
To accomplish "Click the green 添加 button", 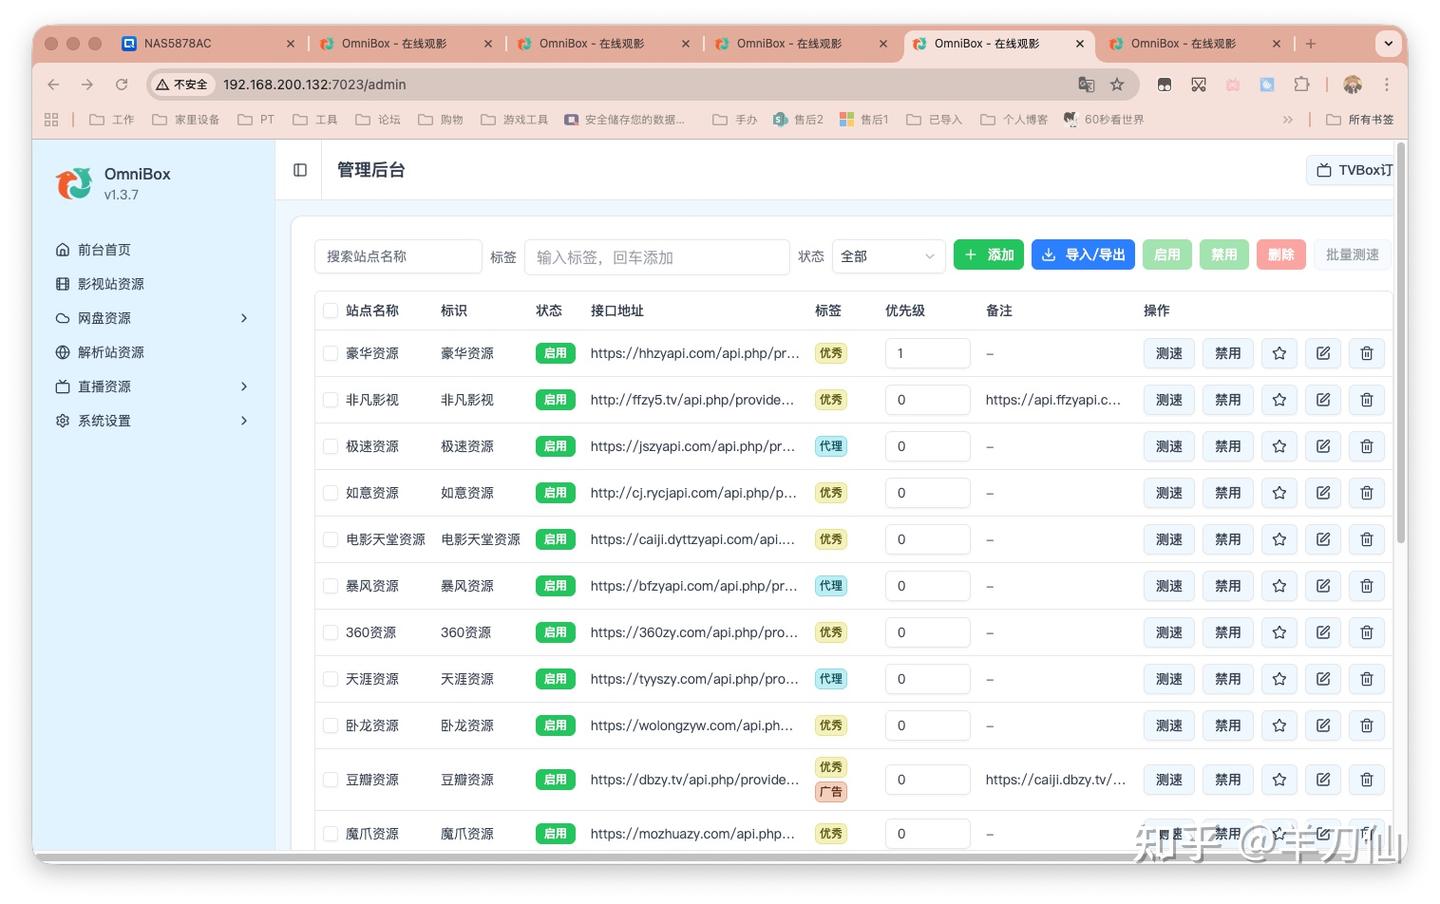I will pyautogui.click(x=989, y=255).
